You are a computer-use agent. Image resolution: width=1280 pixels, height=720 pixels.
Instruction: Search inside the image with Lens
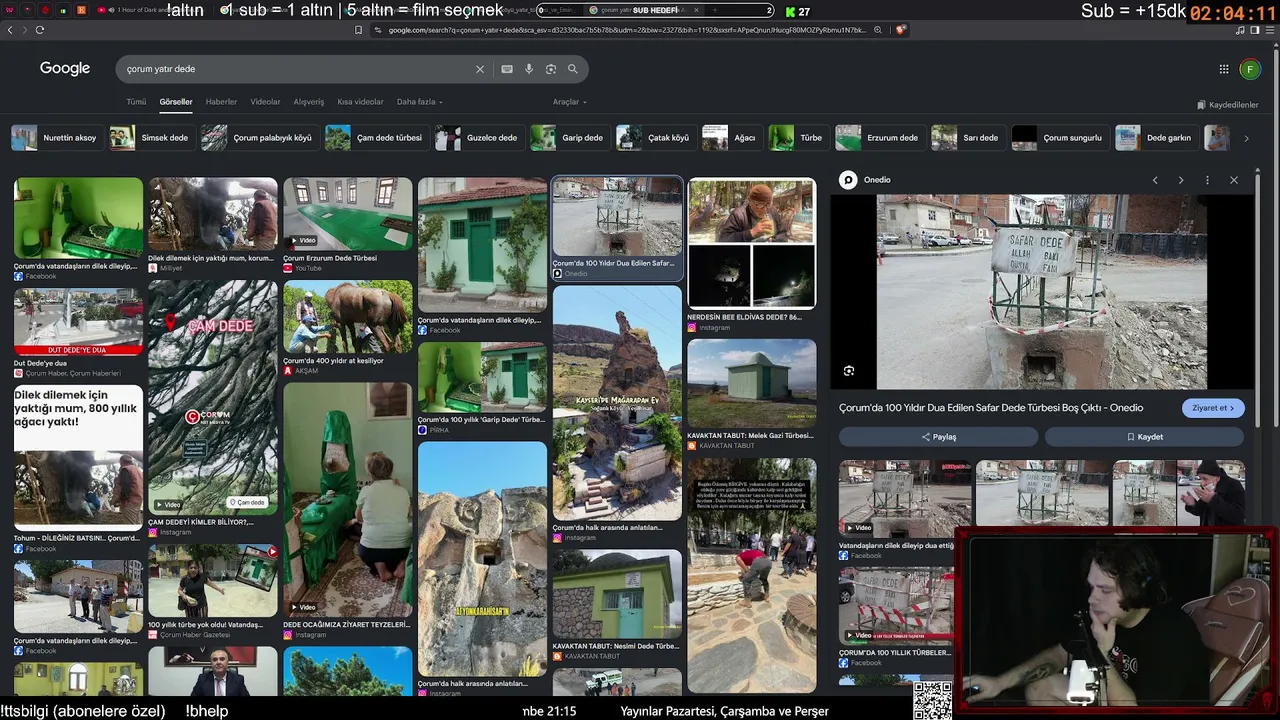[849, 371]
